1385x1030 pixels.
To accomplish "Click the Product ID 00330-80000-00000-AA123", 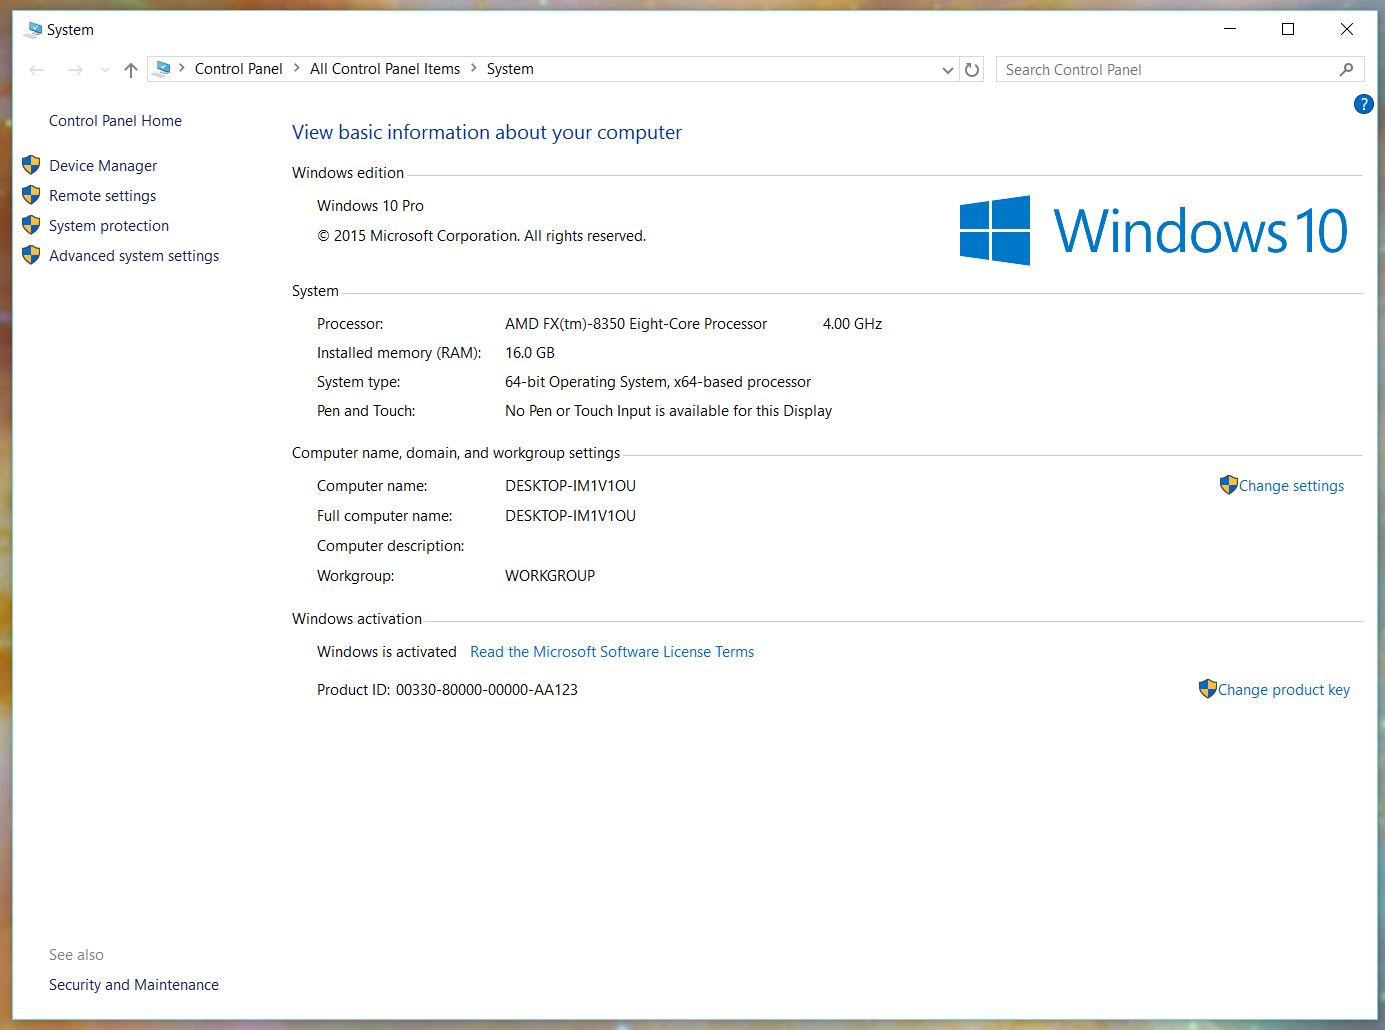I will [447, 690].
